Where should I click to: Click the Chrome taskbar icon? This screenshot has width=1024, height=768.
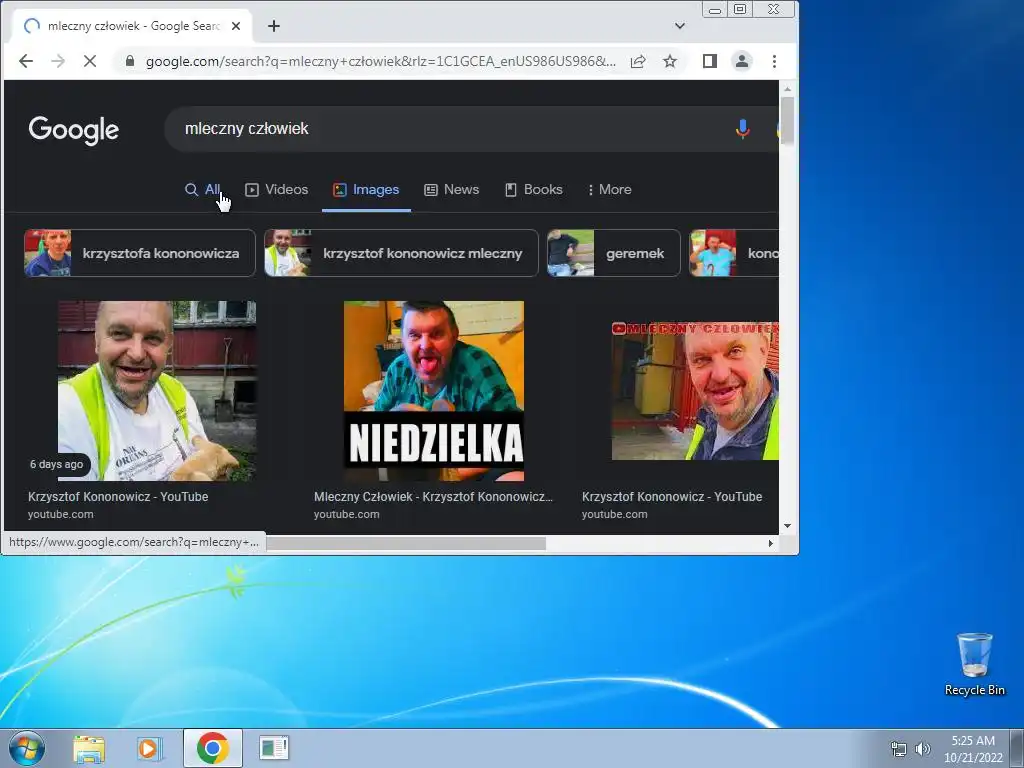[x=212, y=748]
